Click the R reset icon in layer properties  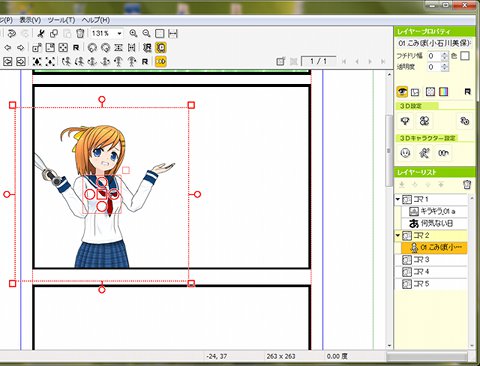tap(468, 92)
